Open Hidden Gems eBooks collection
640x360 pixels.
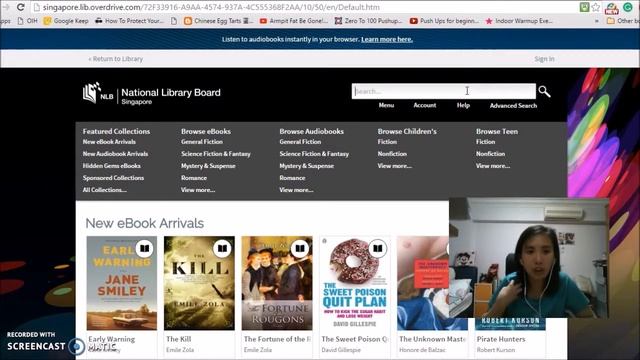(x=111, y=166)
